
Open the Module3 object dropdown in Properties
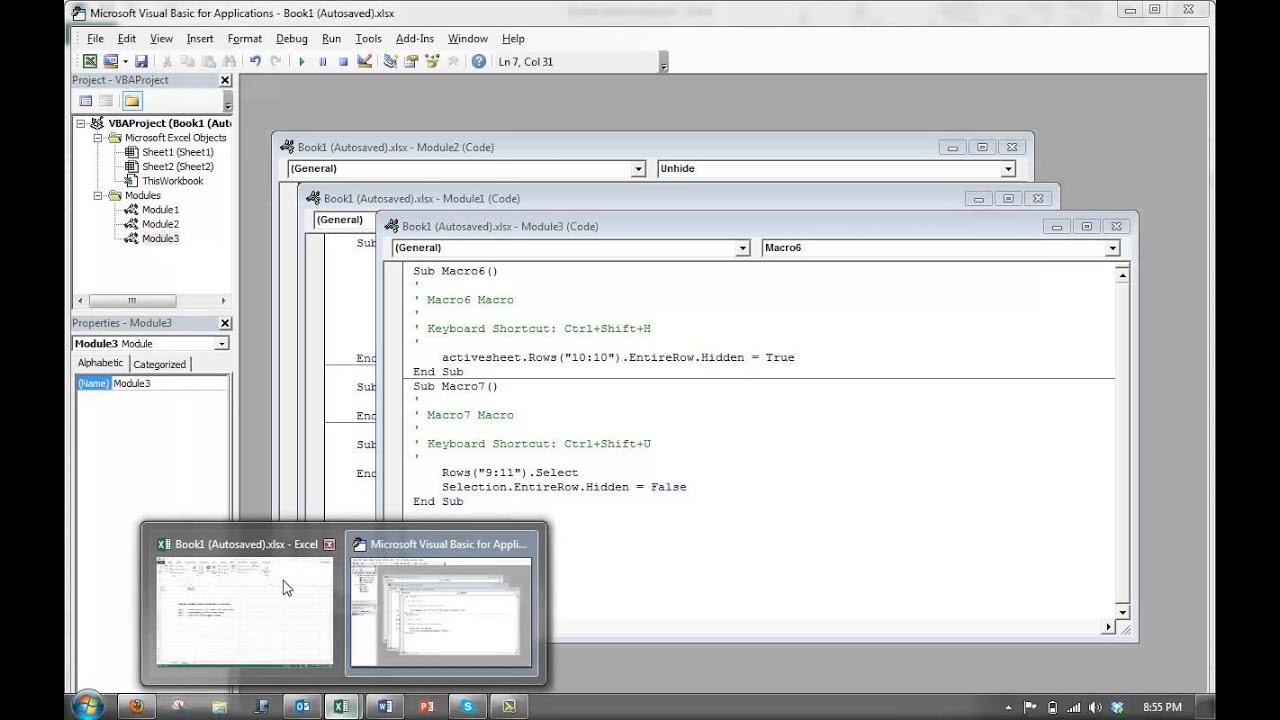222,344
